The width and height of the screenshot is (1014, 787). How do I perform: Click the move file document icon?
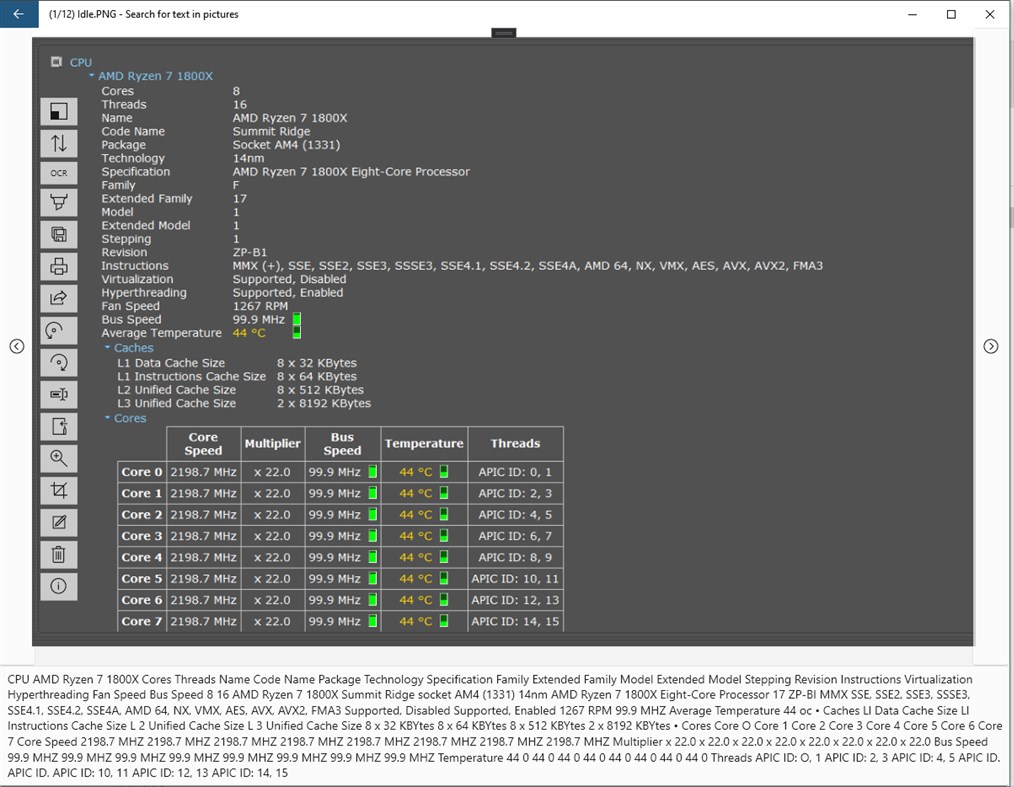pos(59,426)
